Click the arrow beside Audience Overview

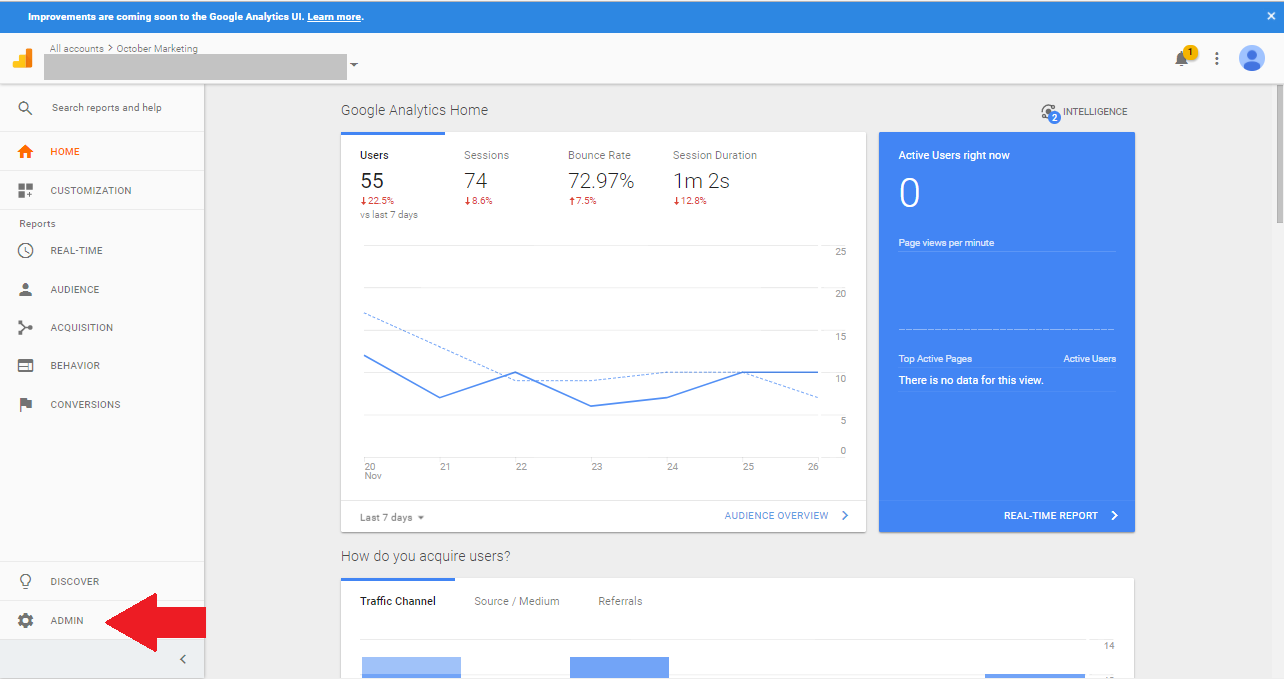(x=845, y=516)
